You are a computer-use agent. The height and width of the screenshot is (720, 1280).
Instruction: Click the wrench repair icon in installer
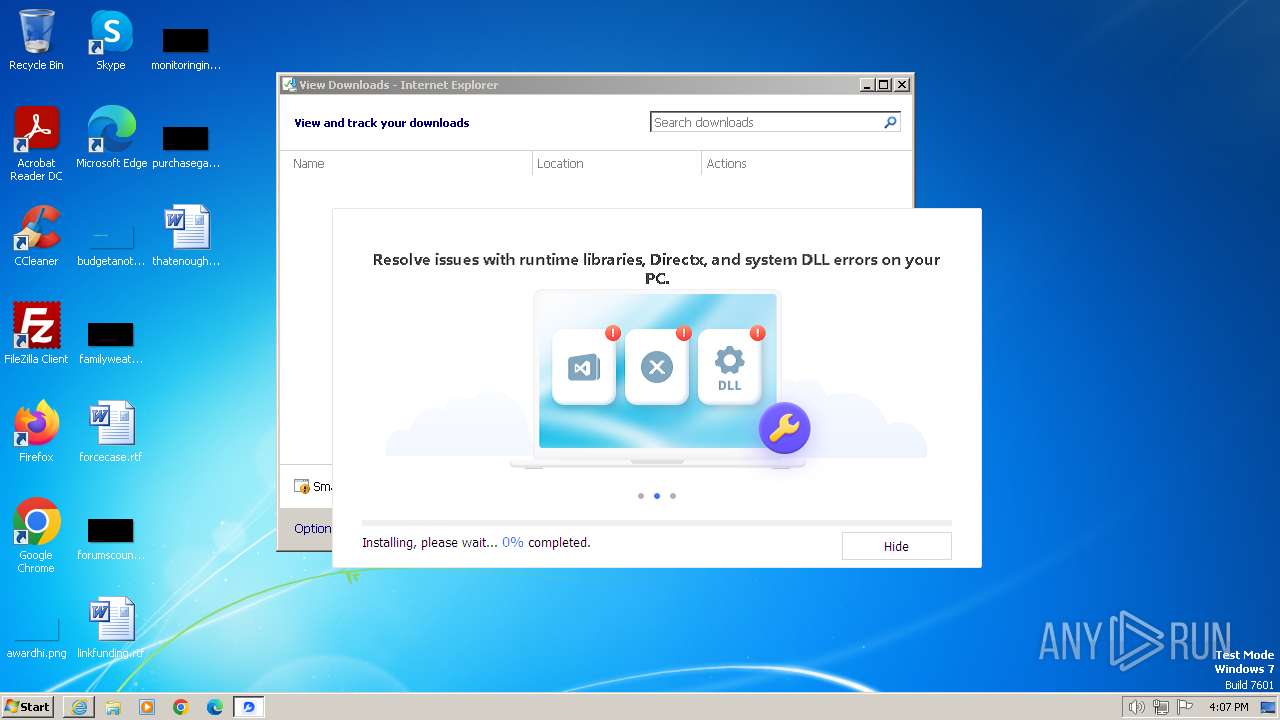coord(784,428)
